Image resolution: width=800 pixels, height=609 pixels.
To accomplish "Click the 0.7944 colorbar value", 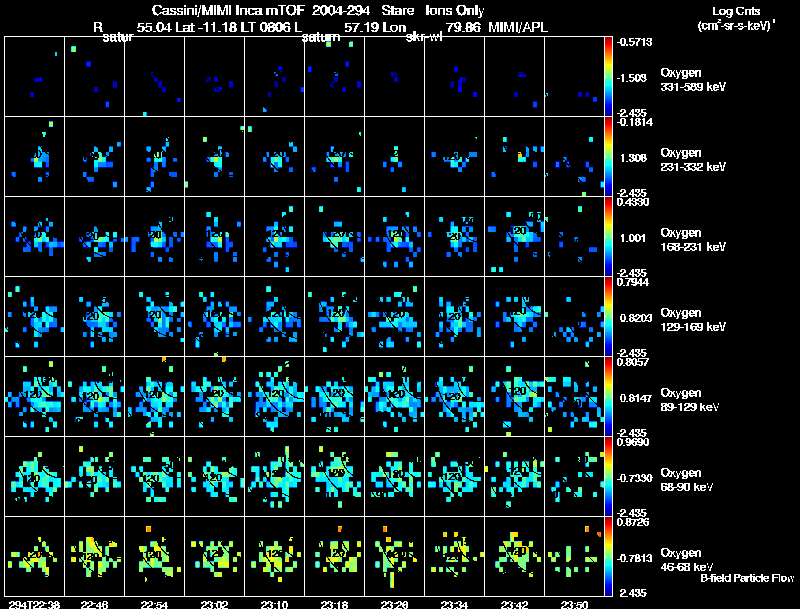I will (633, 282).
